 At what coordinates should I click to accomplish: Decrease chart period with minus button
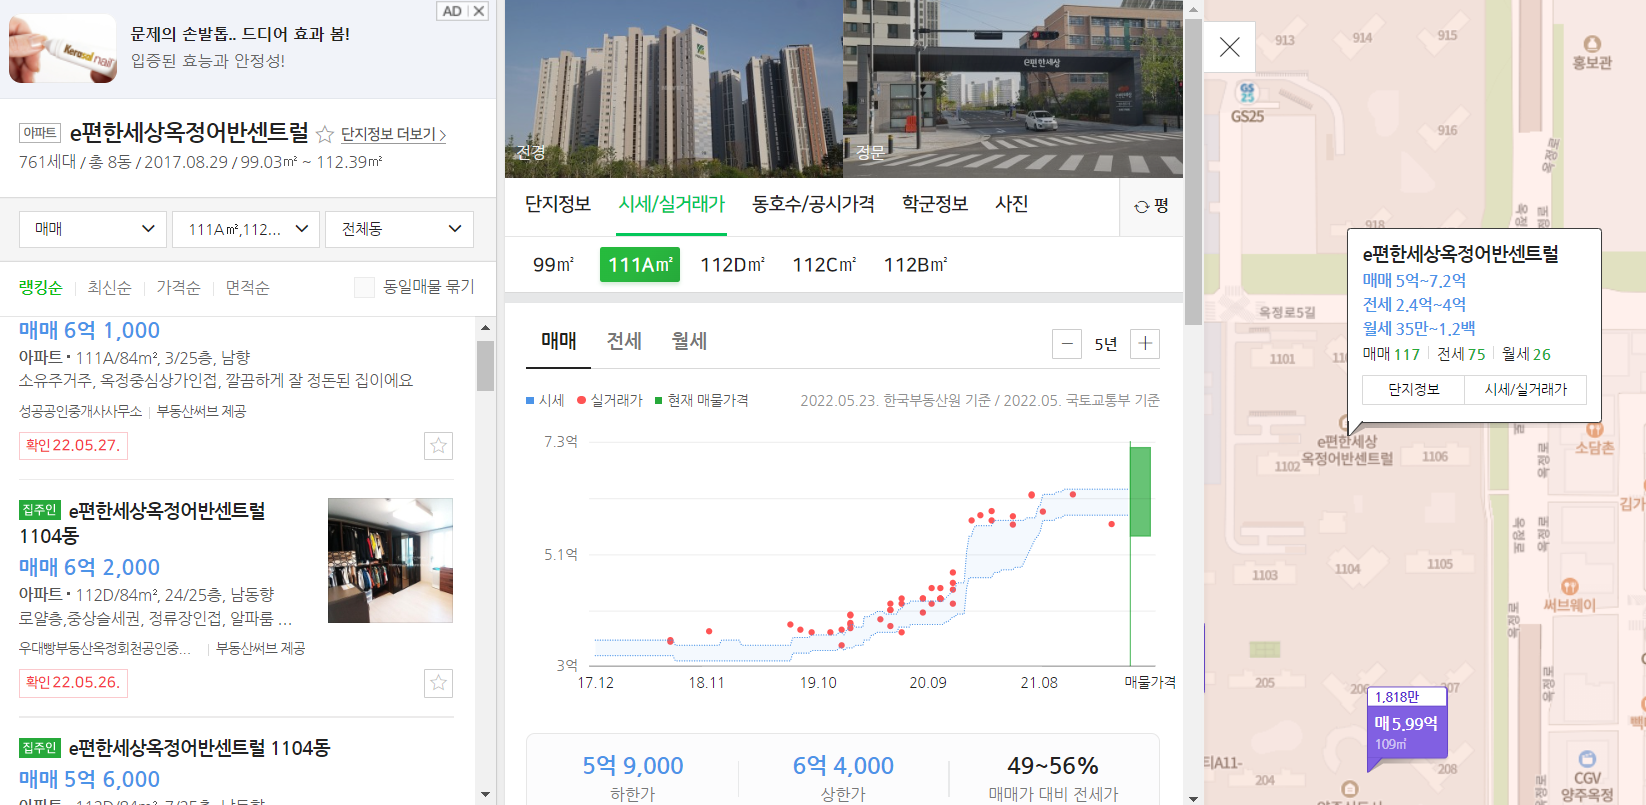pyautogui.click(x=1067, y=344)
